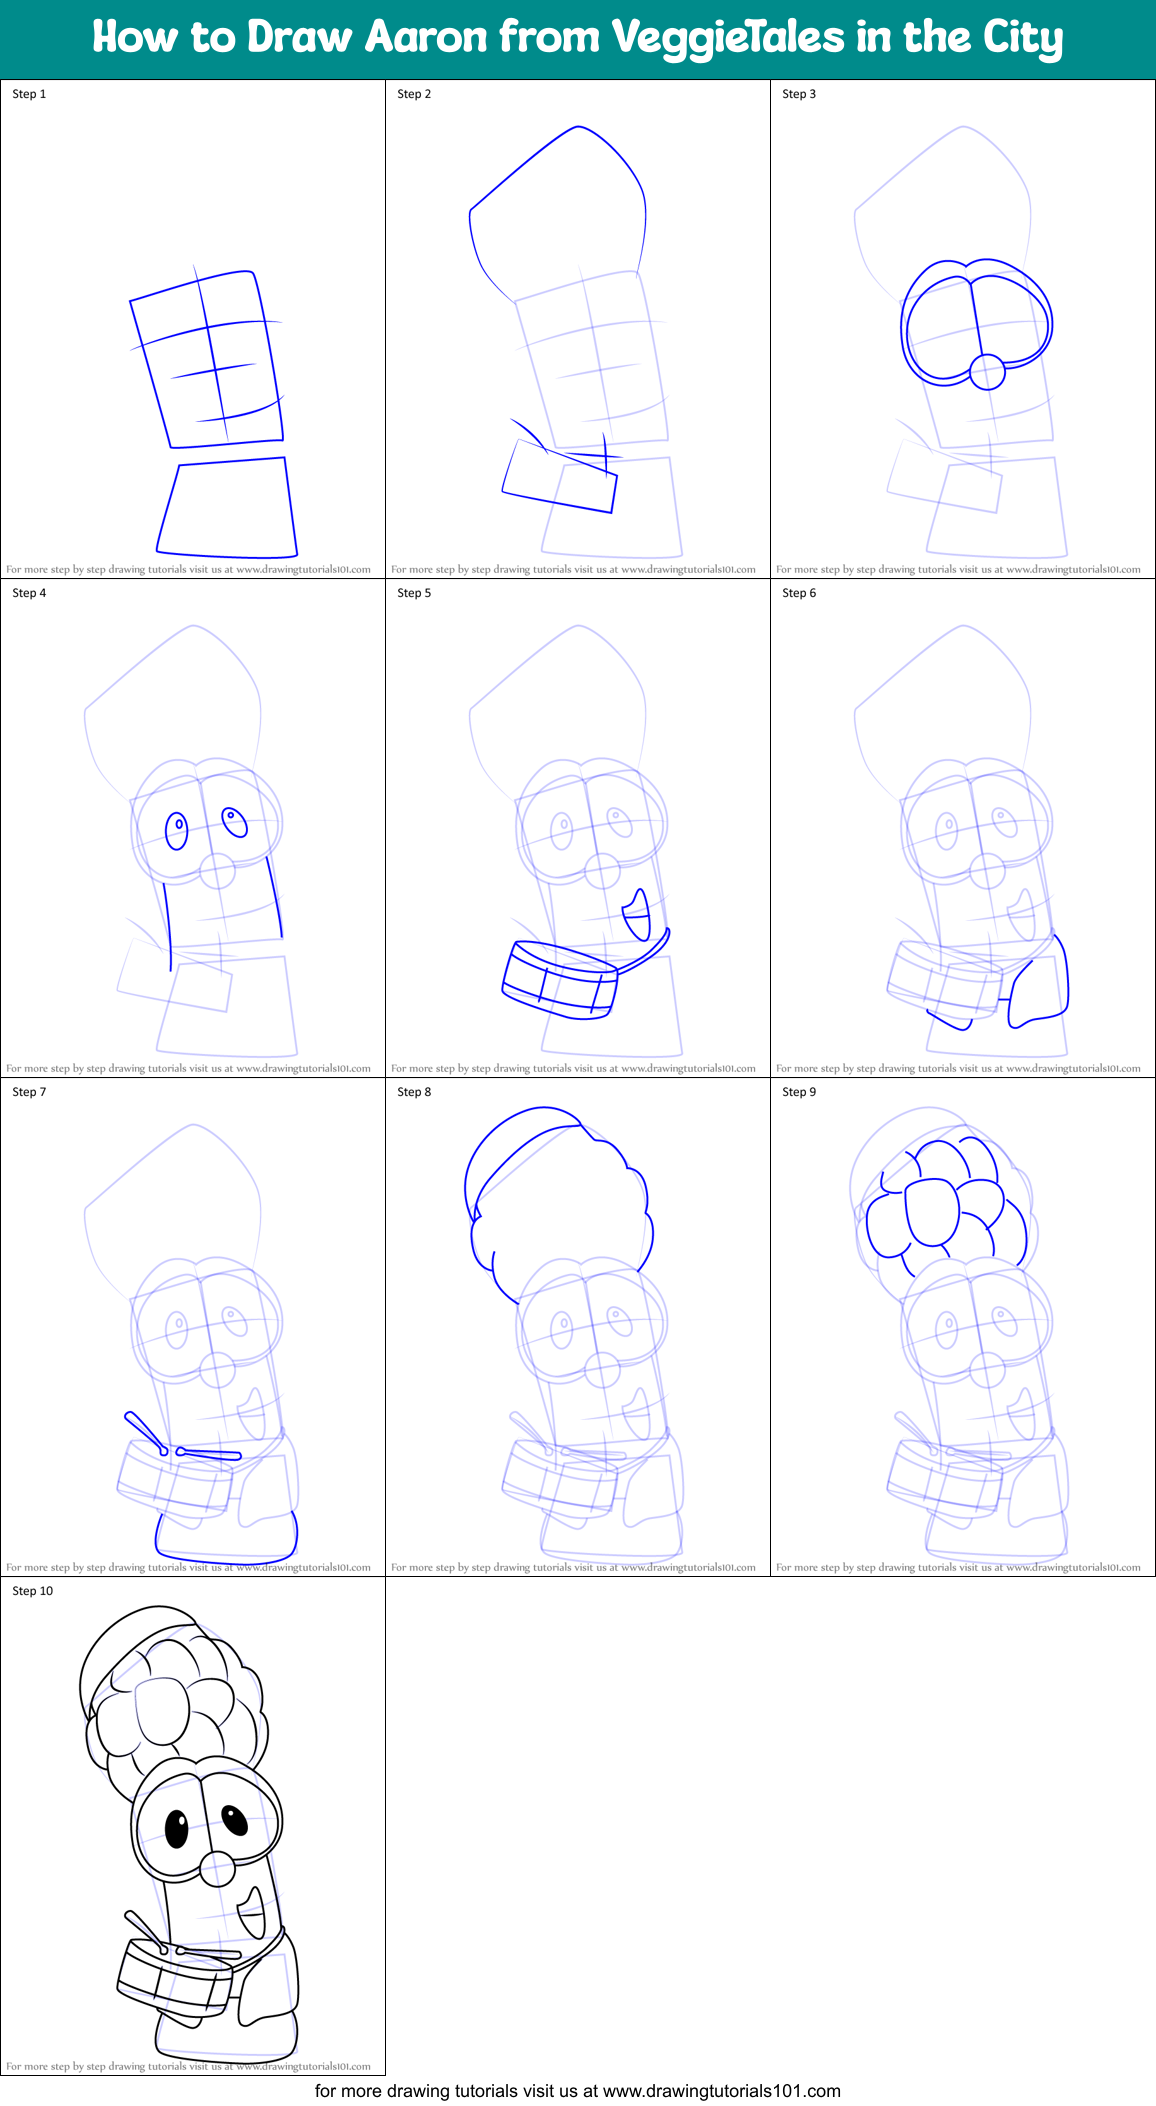Click the 'Step 4' label
The height and width of the screenshot is (2106, 1156).
29,593
